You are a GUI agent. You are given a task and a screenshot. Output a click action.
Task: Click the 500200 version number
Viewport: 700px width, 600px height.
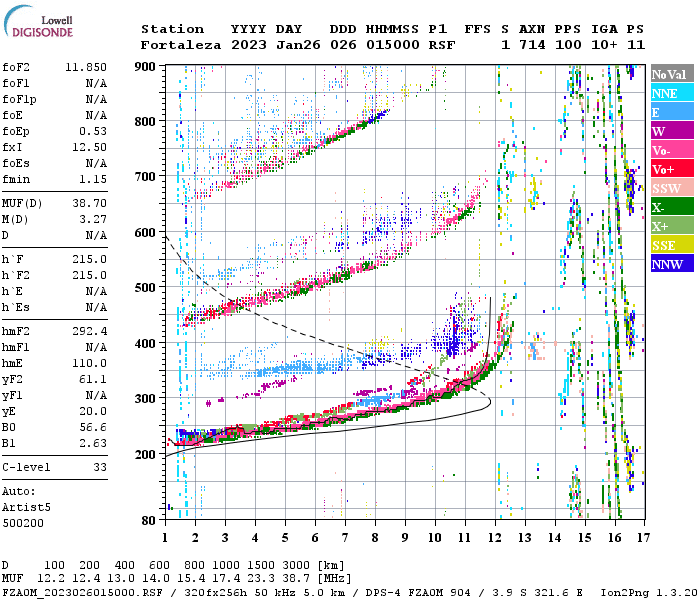pyautogui.click(x=23, y=523)
